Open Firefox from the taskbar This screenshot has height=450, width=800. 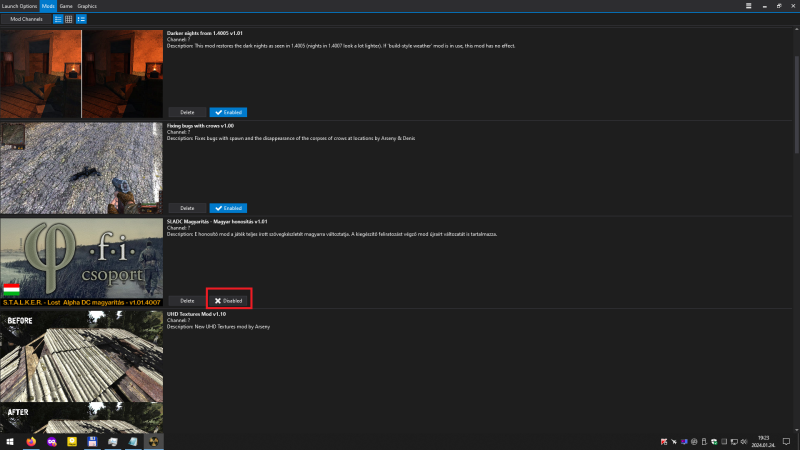click(x=31, y=442)
